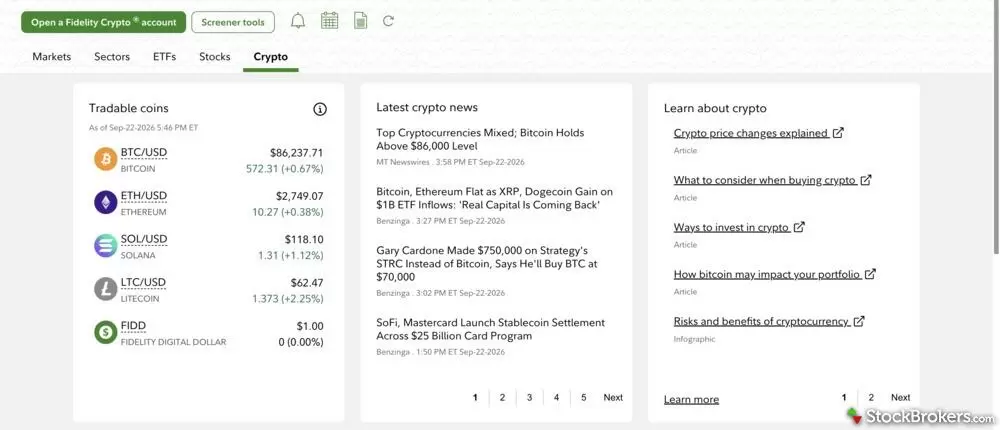Select Learn about crypto page 1
The image size is (1000, 430).
844,397
